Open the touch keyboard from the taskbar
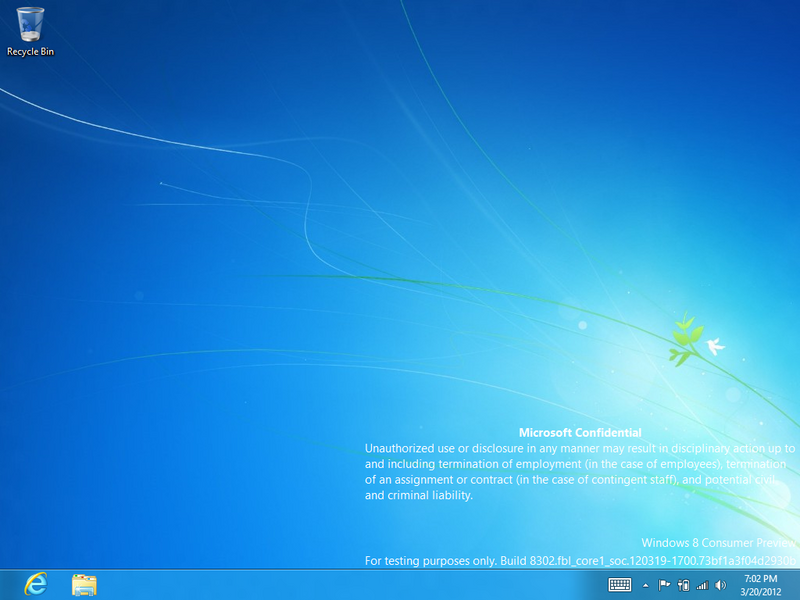Image resolution: width=800 pixels, height=600 pixels. click(619, 585)
